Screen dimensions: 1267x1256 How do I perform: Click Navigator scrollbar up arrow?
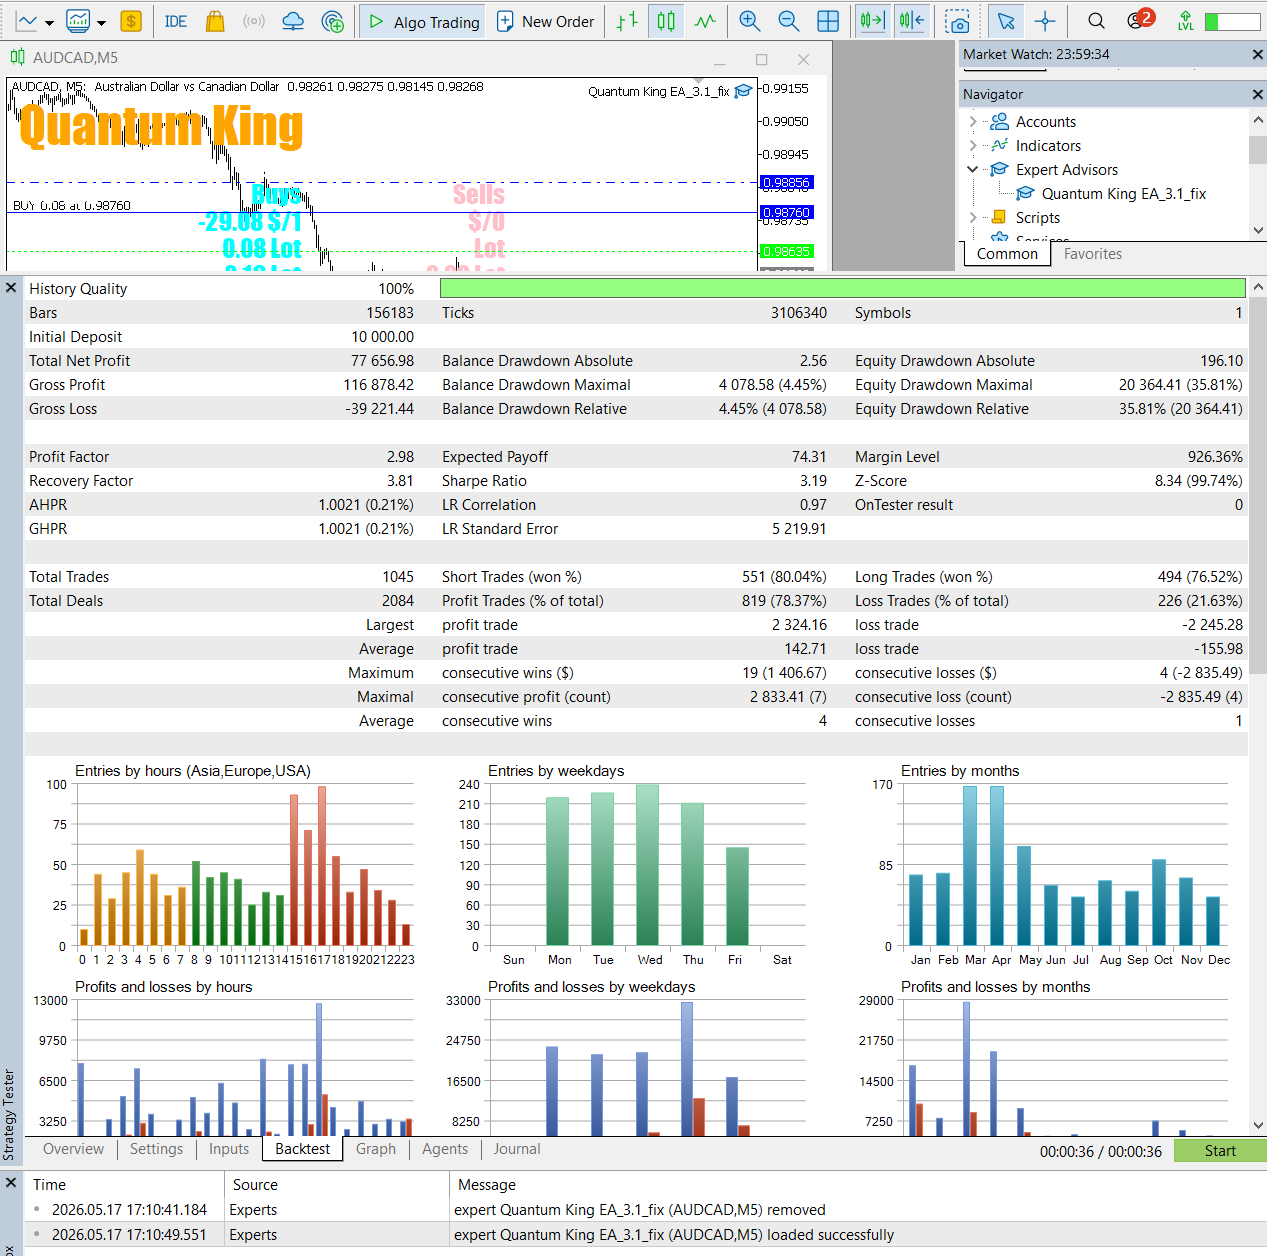coord(1258,120)
